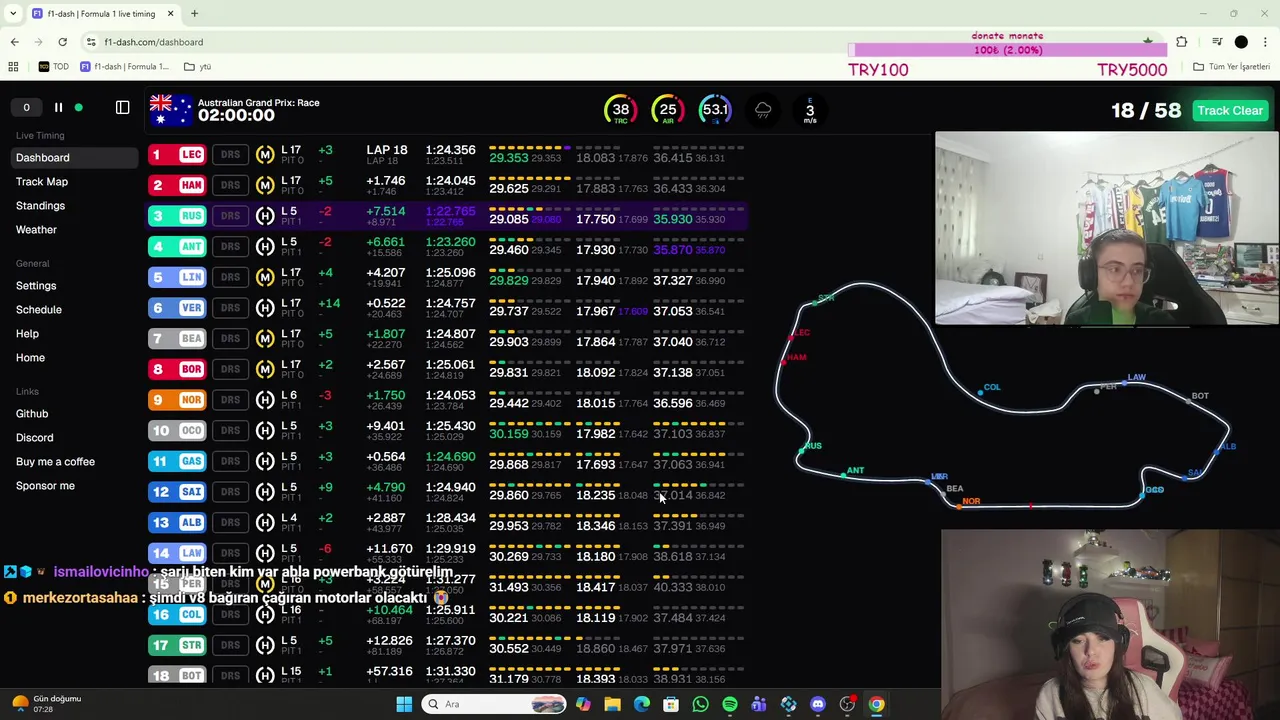Image resolution: width=1280 pixels, height=720 pixels.
Task: Open the Windows Start menu
Action: click(x=404, y=704)
